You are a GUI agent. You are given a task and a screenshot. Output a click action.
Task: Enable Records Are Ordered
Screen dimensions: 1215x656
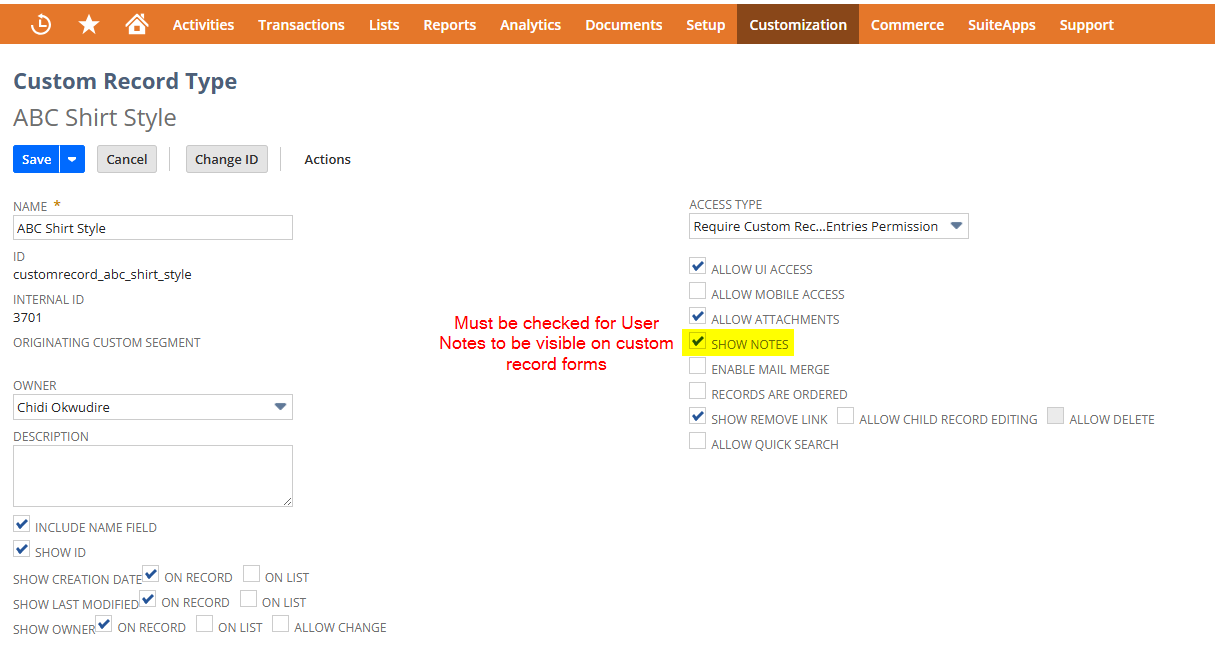click(x=697, y=391)
